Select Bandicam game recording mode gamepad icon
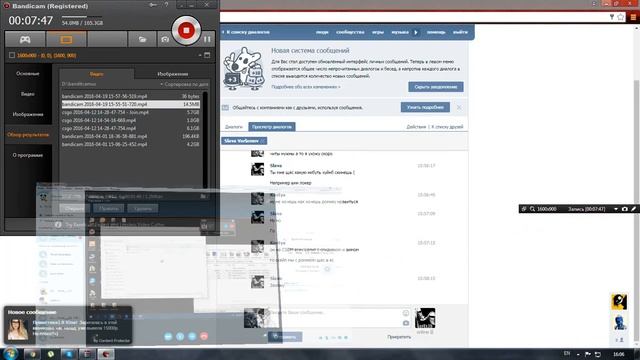This screenshot has width=640, height=360. [25, 40]
